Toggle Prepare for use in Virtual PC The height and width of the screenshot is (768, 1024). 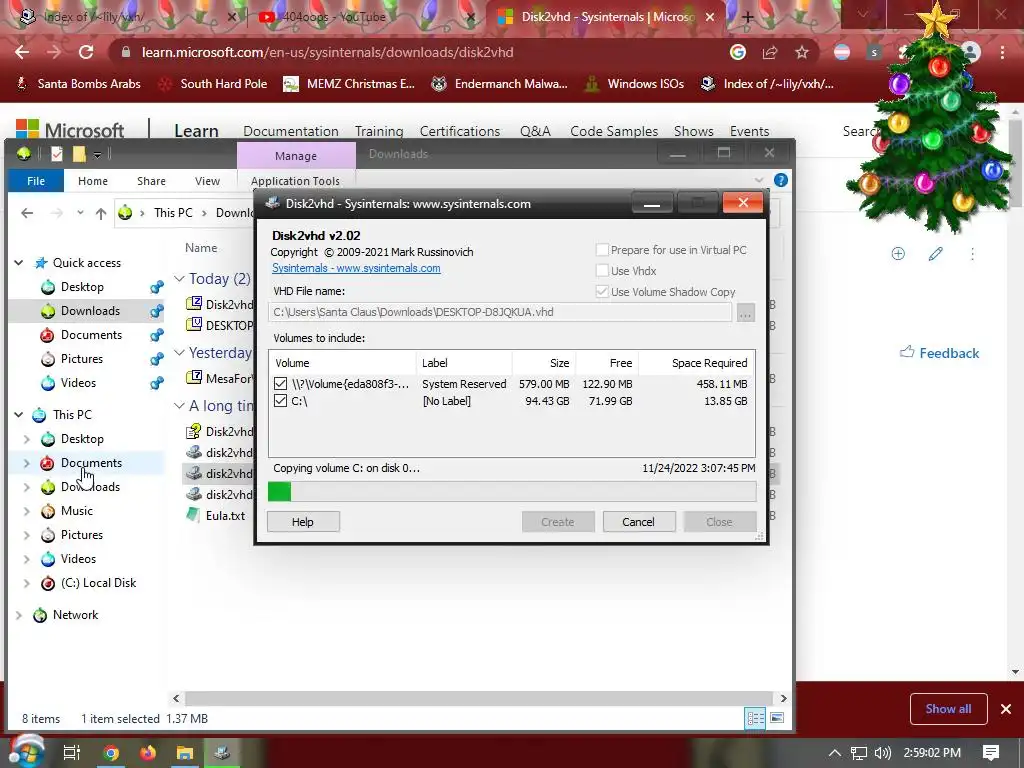pyautogui.click(x=602, y=249)
